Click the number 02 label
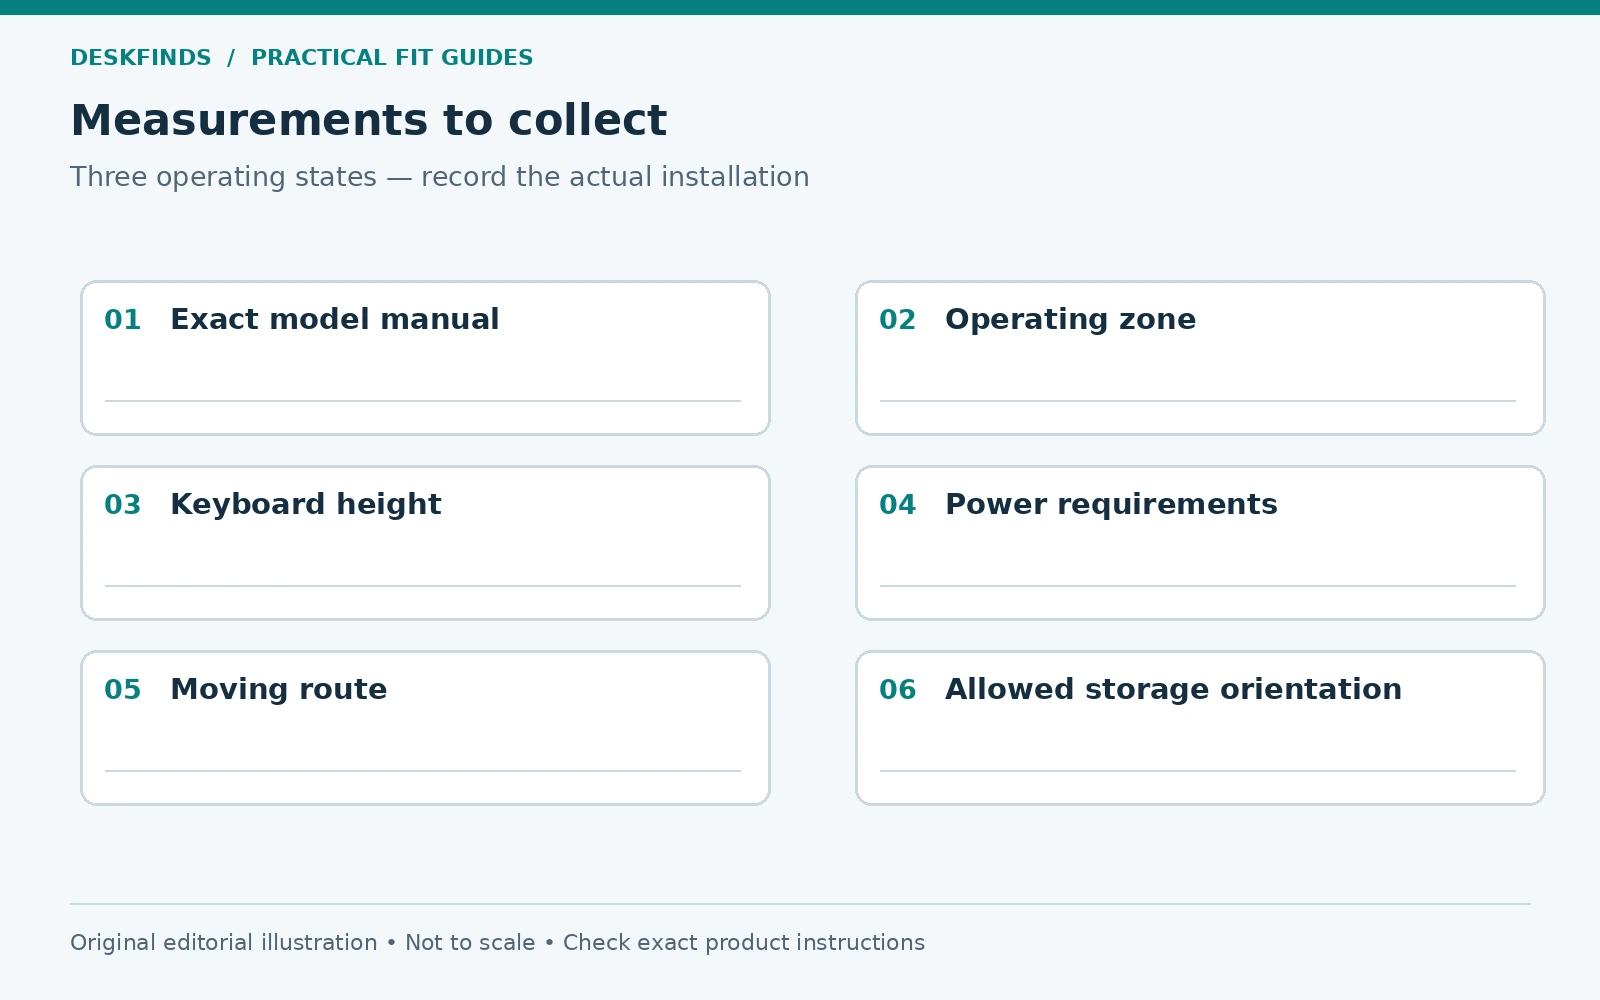 coord(898,320)
